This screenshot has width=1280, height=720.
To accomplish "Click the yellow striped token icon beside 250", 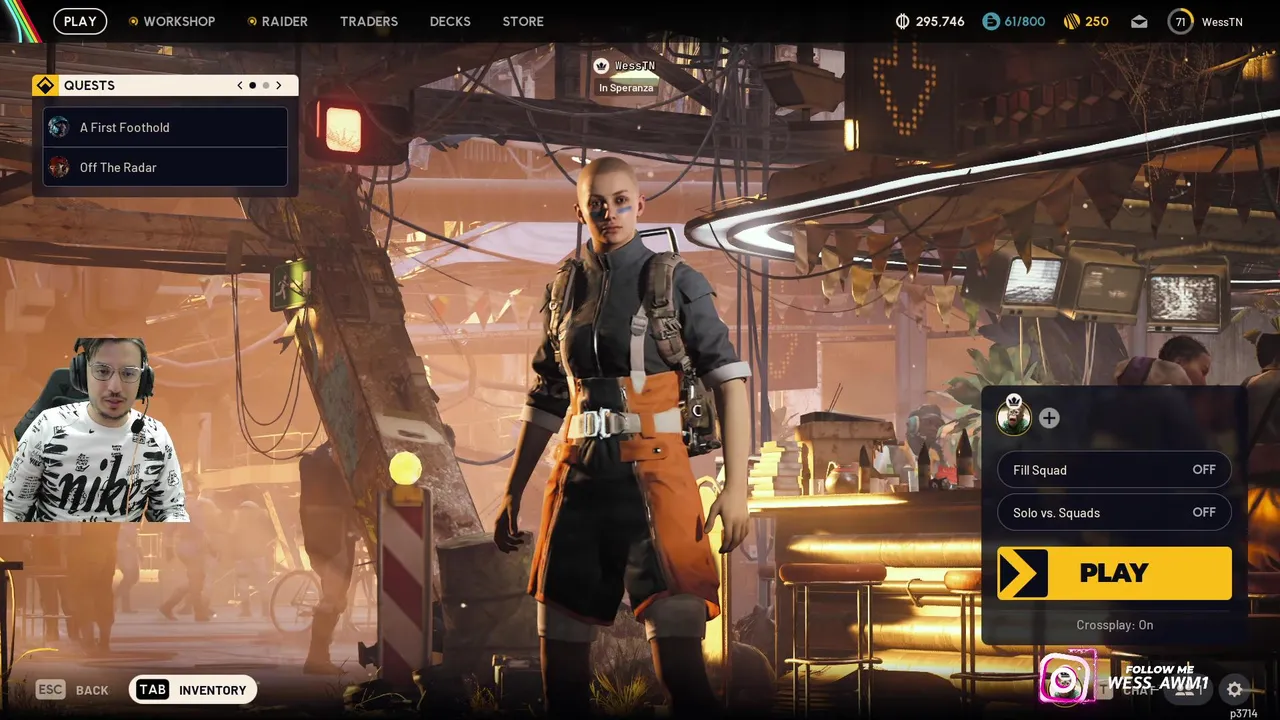I will click(x=1070, y=21).
